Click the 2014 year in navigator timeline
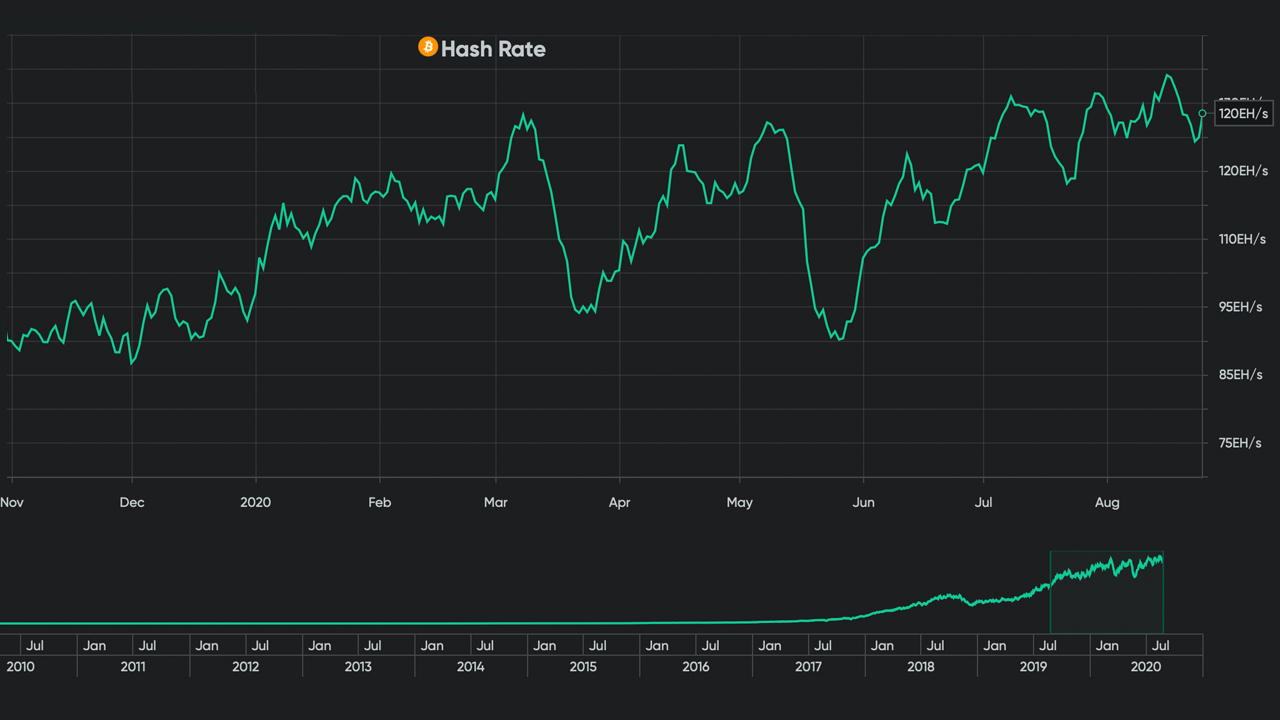The width and height of the screenshot is (1280, 720). point(470,666)
